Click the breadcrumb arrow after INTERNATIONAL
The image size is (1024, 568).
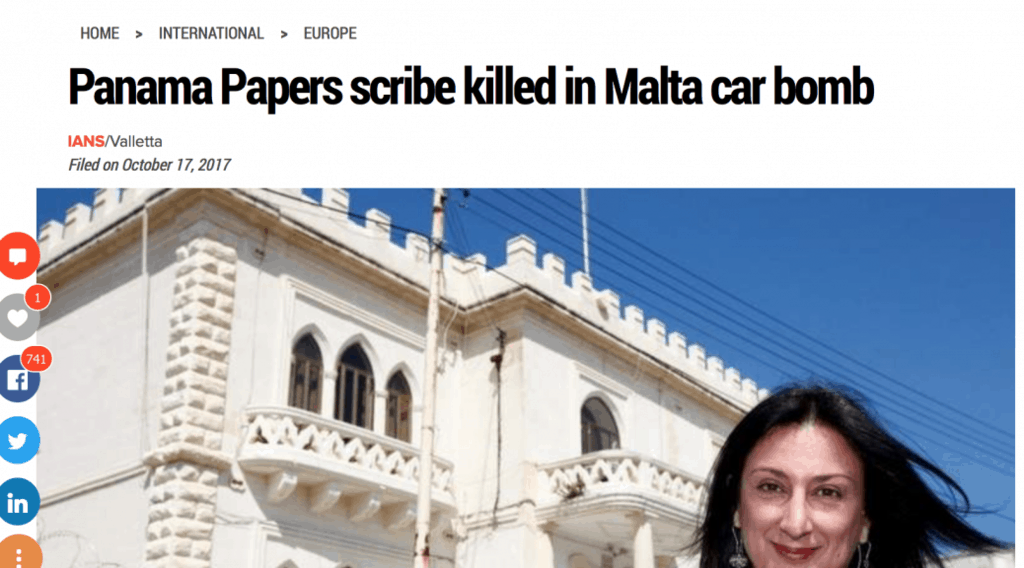(283, 34)
